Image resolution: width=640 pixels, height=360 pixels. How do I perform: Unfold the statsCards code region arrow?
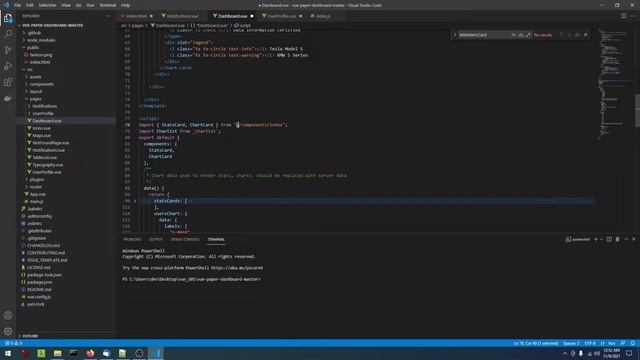[x=136, y=201]
